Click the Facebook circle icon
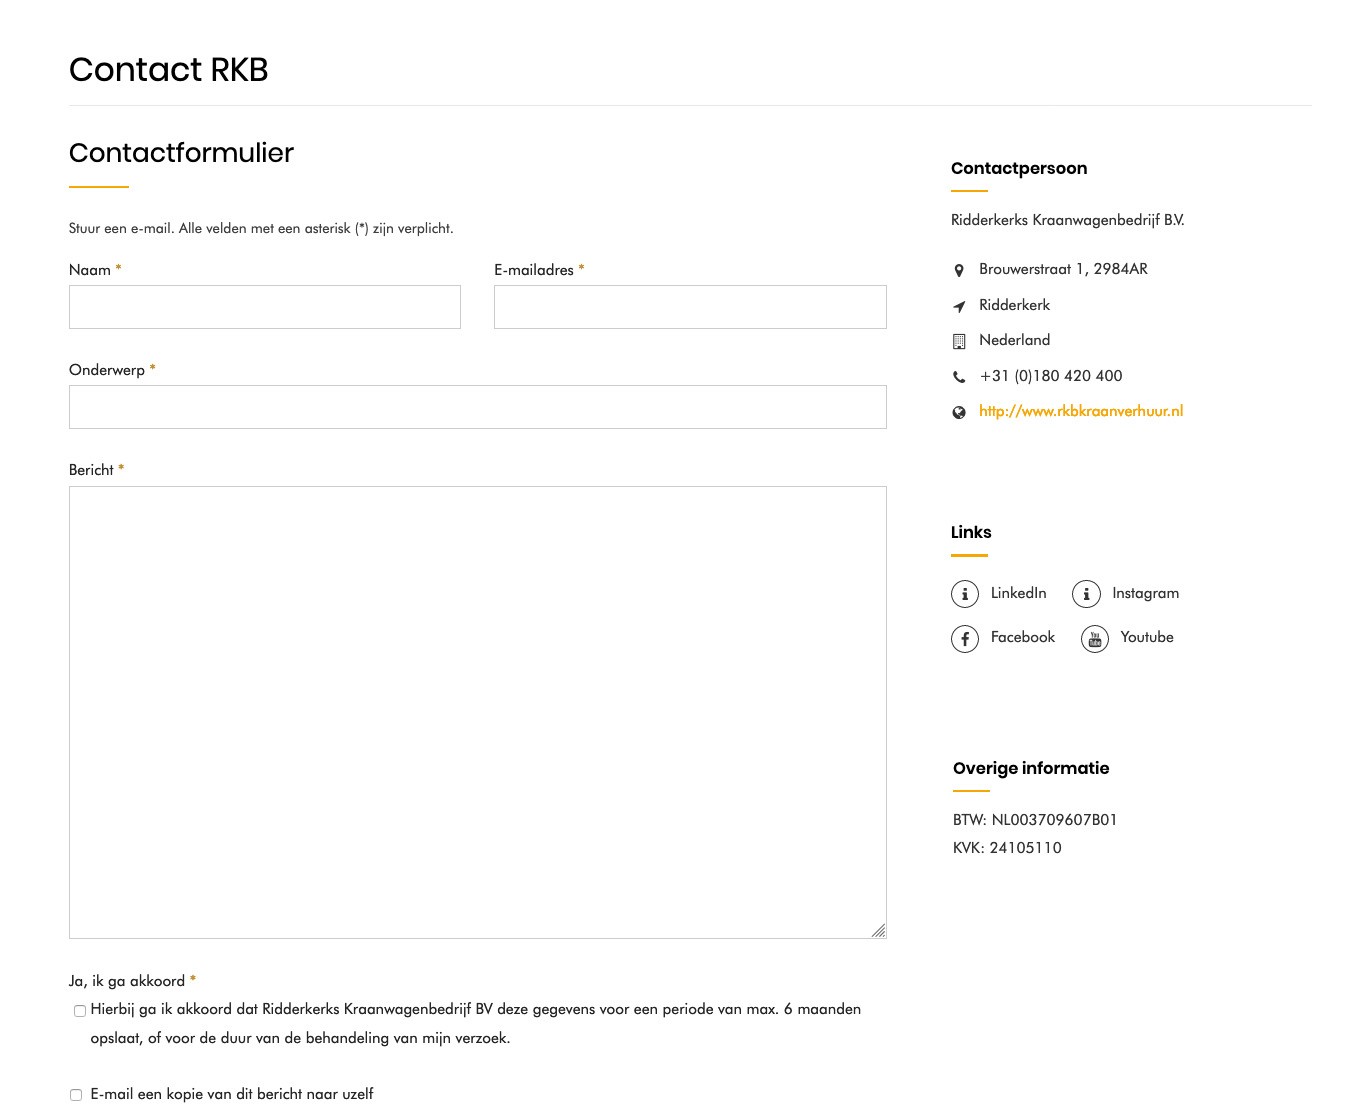Viewport: 1362px width, 1116px height. click(x=964, y=638)
